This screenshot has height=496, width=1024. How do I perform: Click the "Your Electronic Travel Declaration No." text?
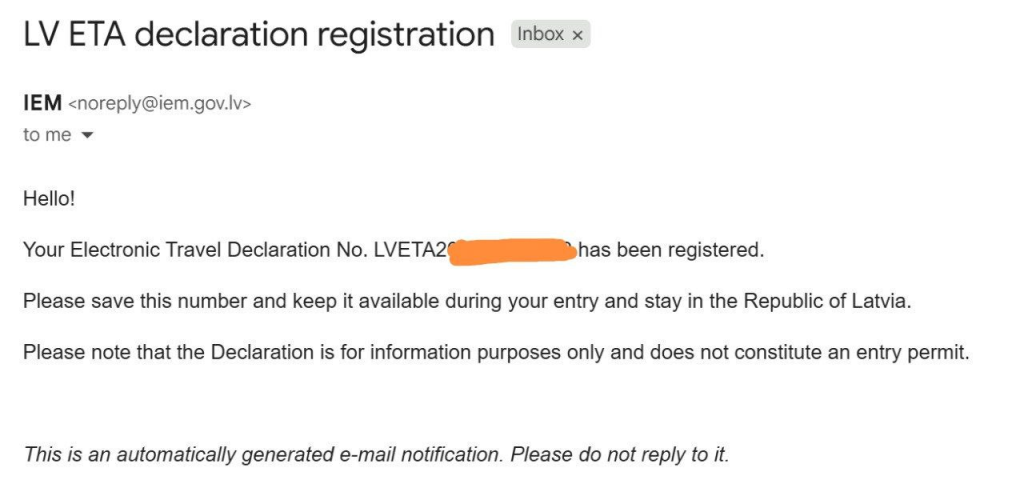pyautogui.click(x=195, y=250)
